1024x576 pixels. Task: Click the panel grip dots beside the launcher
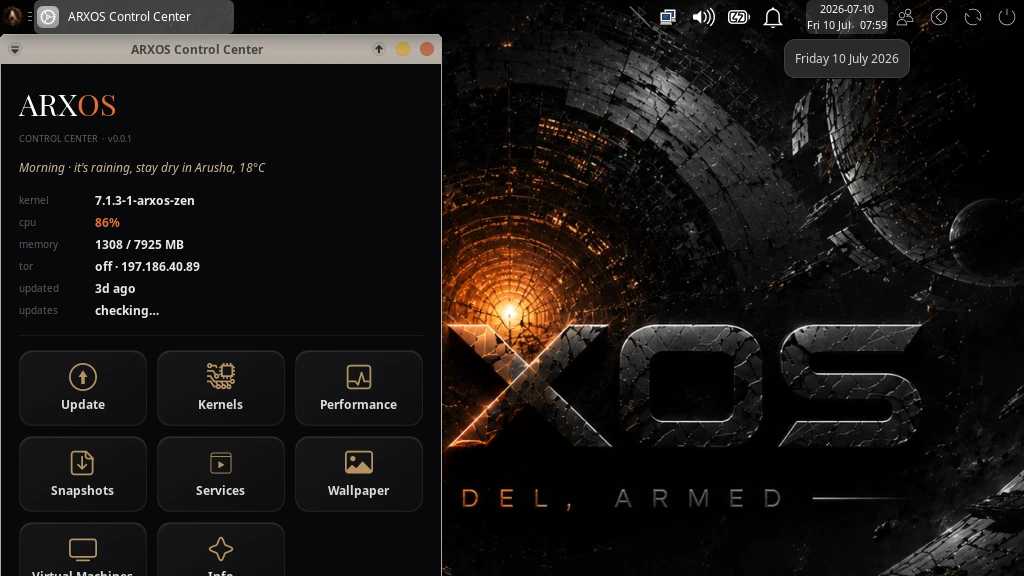pos(29,16)
